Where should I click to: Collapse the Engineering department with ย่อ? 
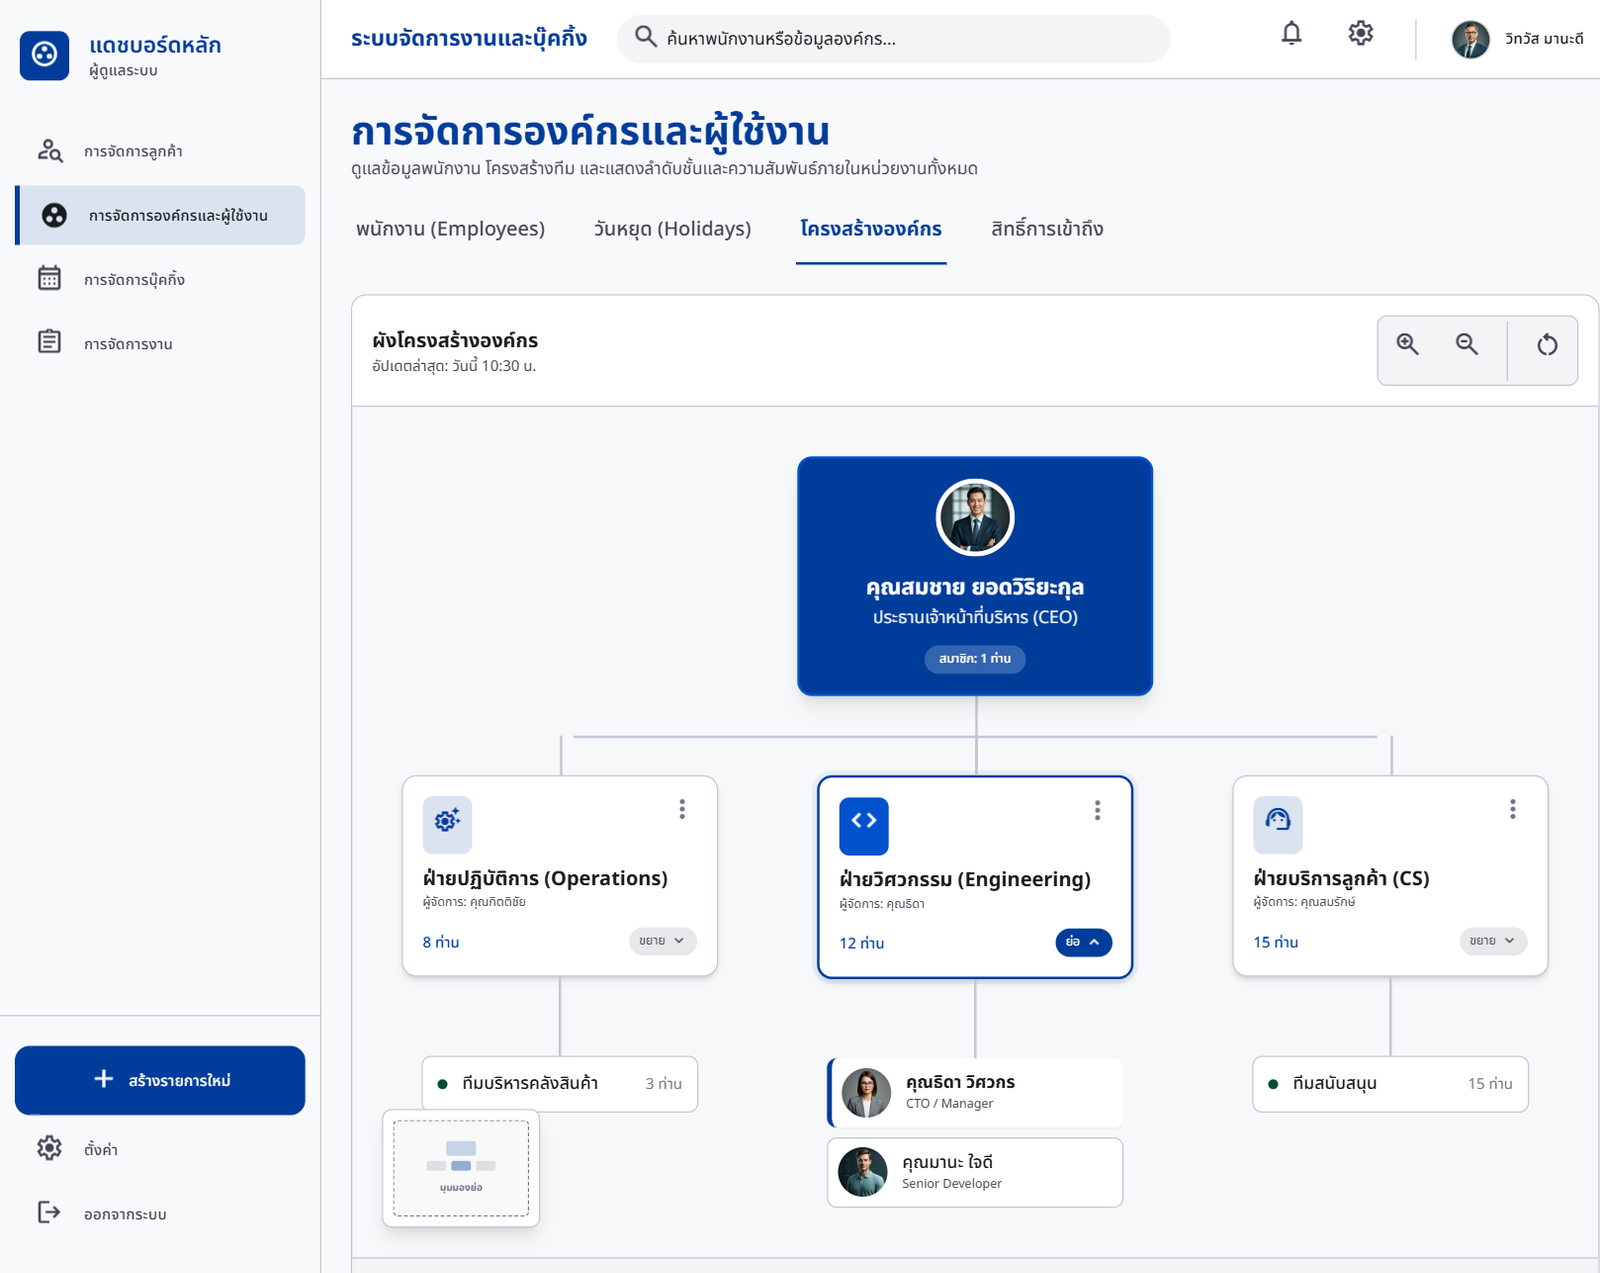point(1083,942)
